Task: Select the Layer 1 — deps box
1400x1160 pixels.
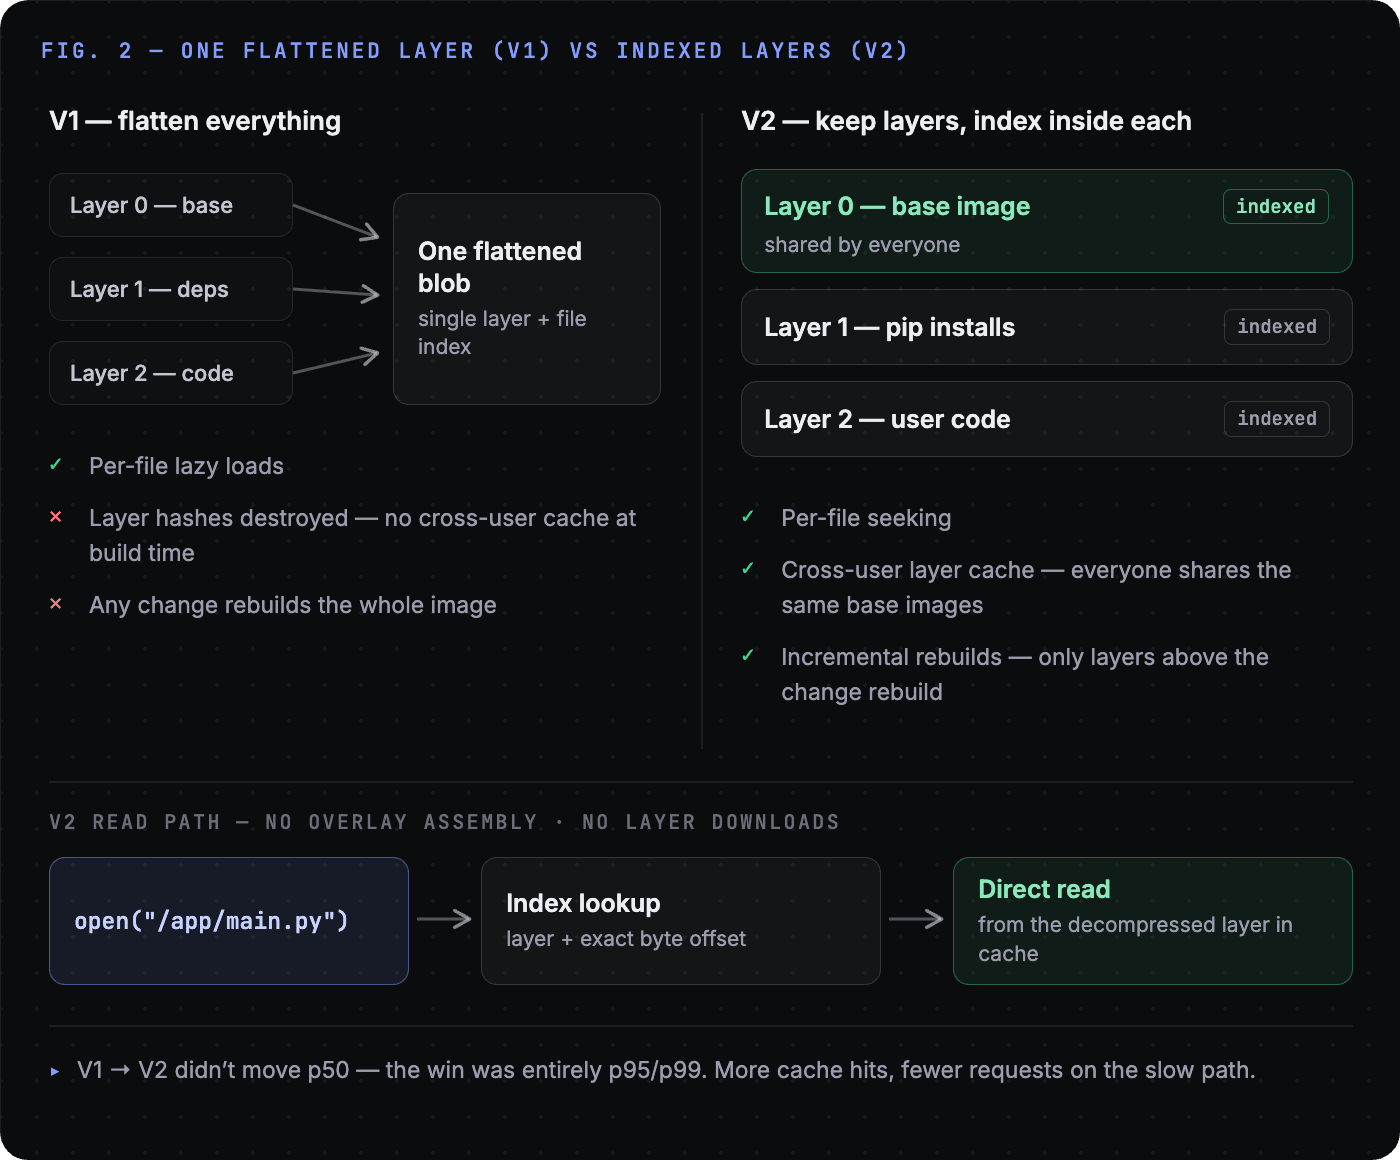Action: click(171, 289)
